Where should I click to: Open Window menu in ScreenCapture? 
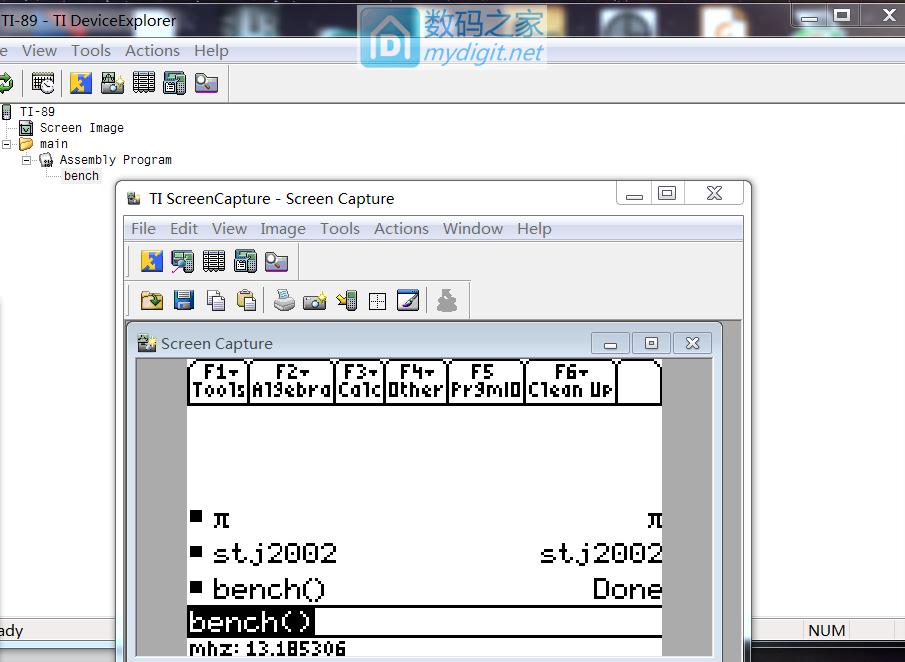pyautogui.click(x=473, y=229)
